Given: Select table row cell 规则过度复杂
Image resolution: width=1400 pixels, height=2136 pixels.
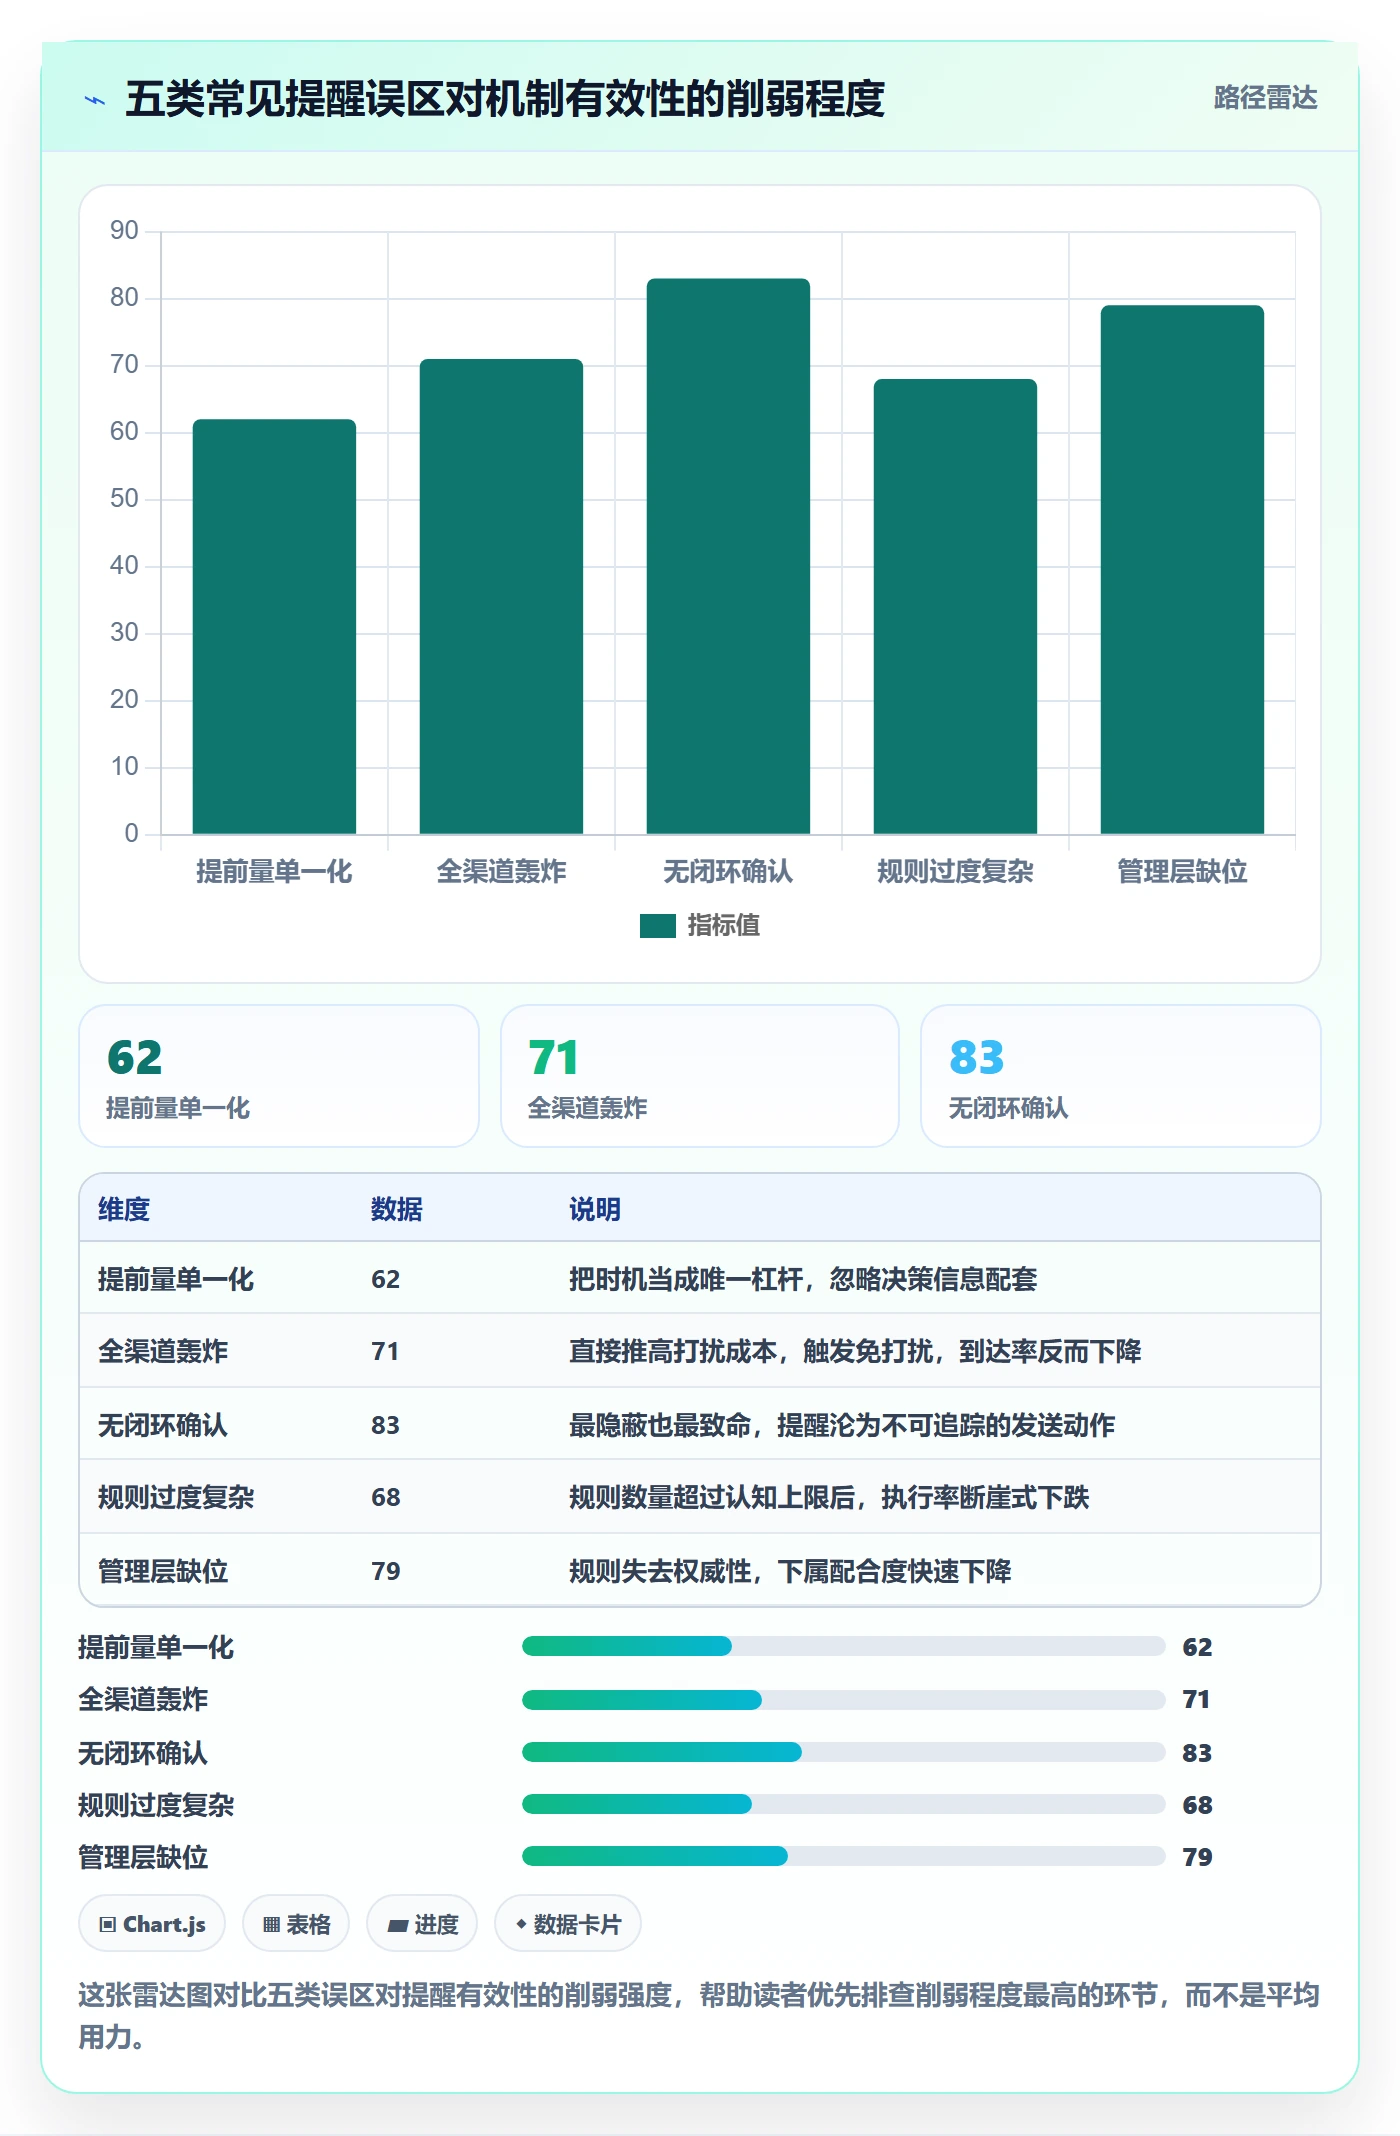Looking at the screenshot, I should [x=176, y=1497].
